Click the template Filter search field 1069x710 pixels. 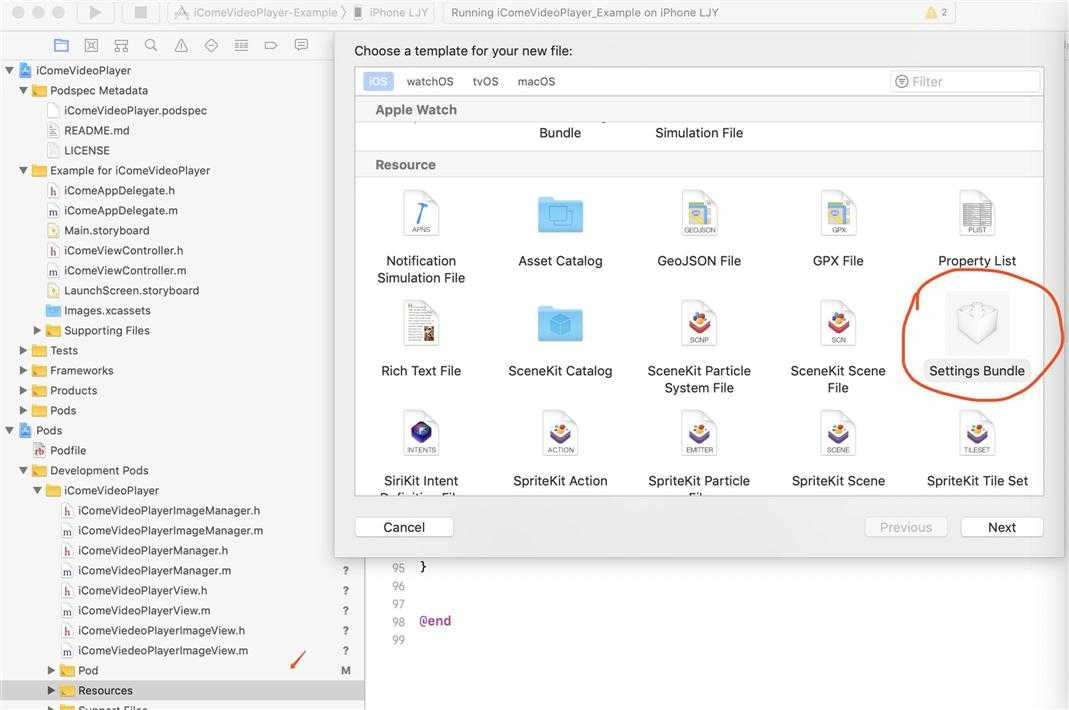click(x=965, y=81)
